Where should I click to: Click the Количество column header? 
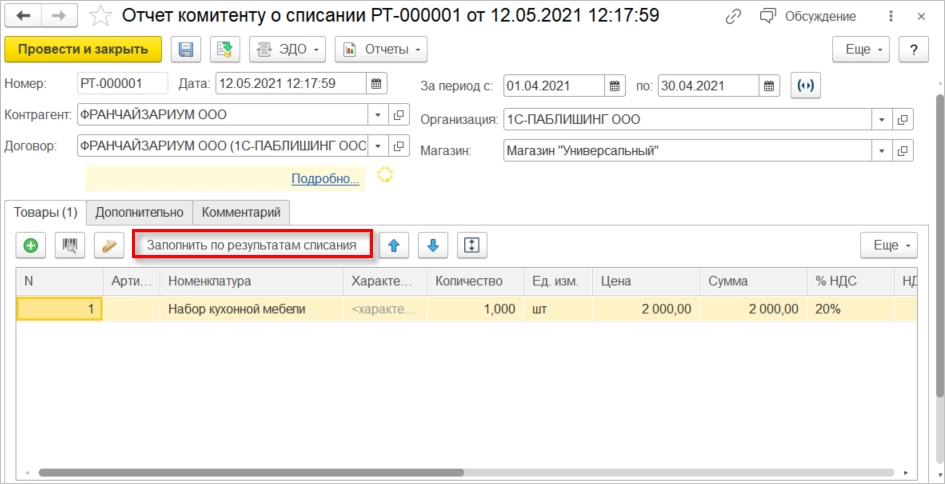476,281
